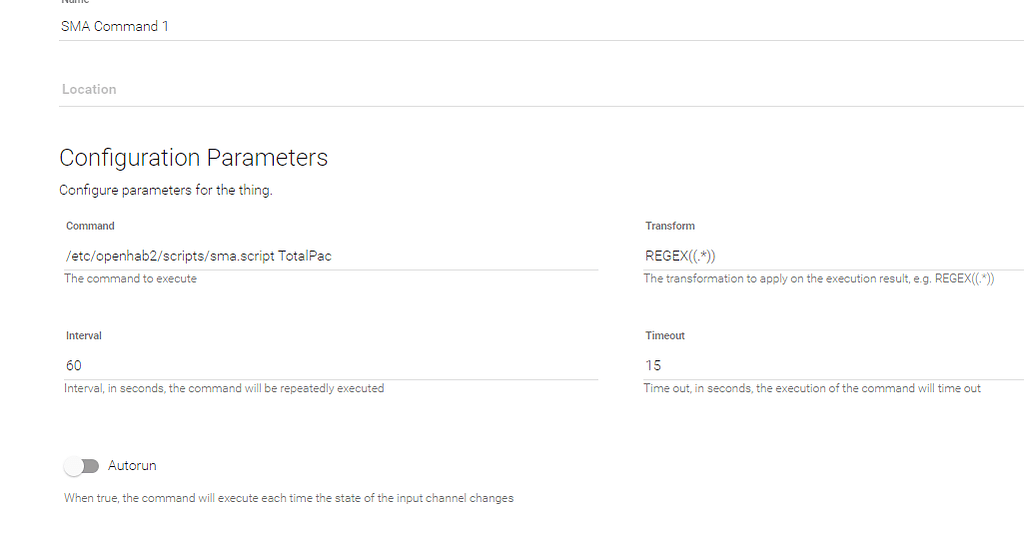This screenshot has height=541, width=1024.
Task: Click the hint text below the Timeout field
Action: coord(812,388)
